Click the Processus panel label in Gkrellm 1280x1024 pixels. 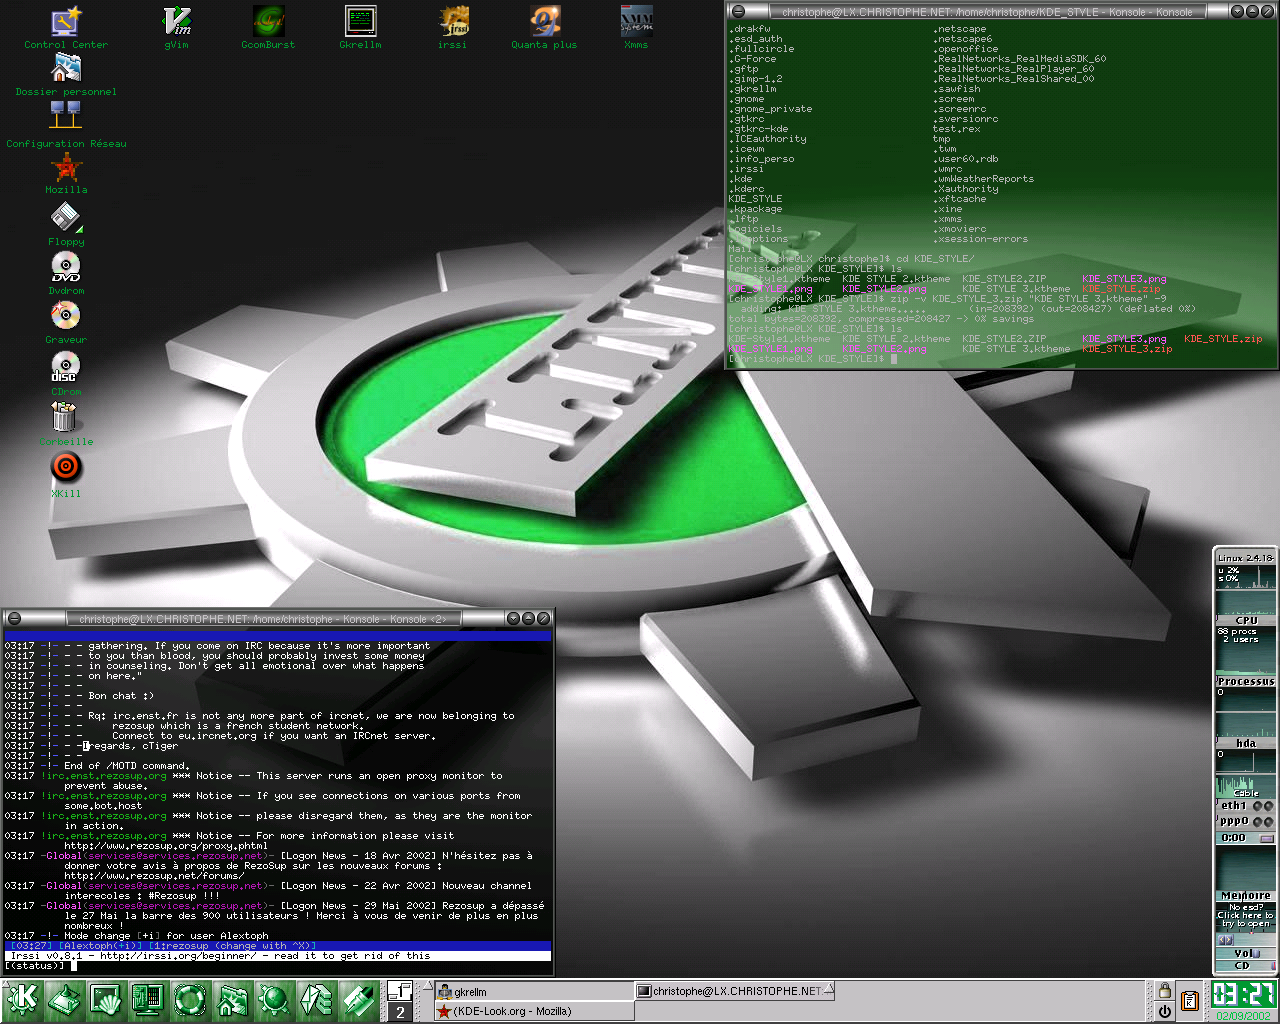pos(1246,682)
